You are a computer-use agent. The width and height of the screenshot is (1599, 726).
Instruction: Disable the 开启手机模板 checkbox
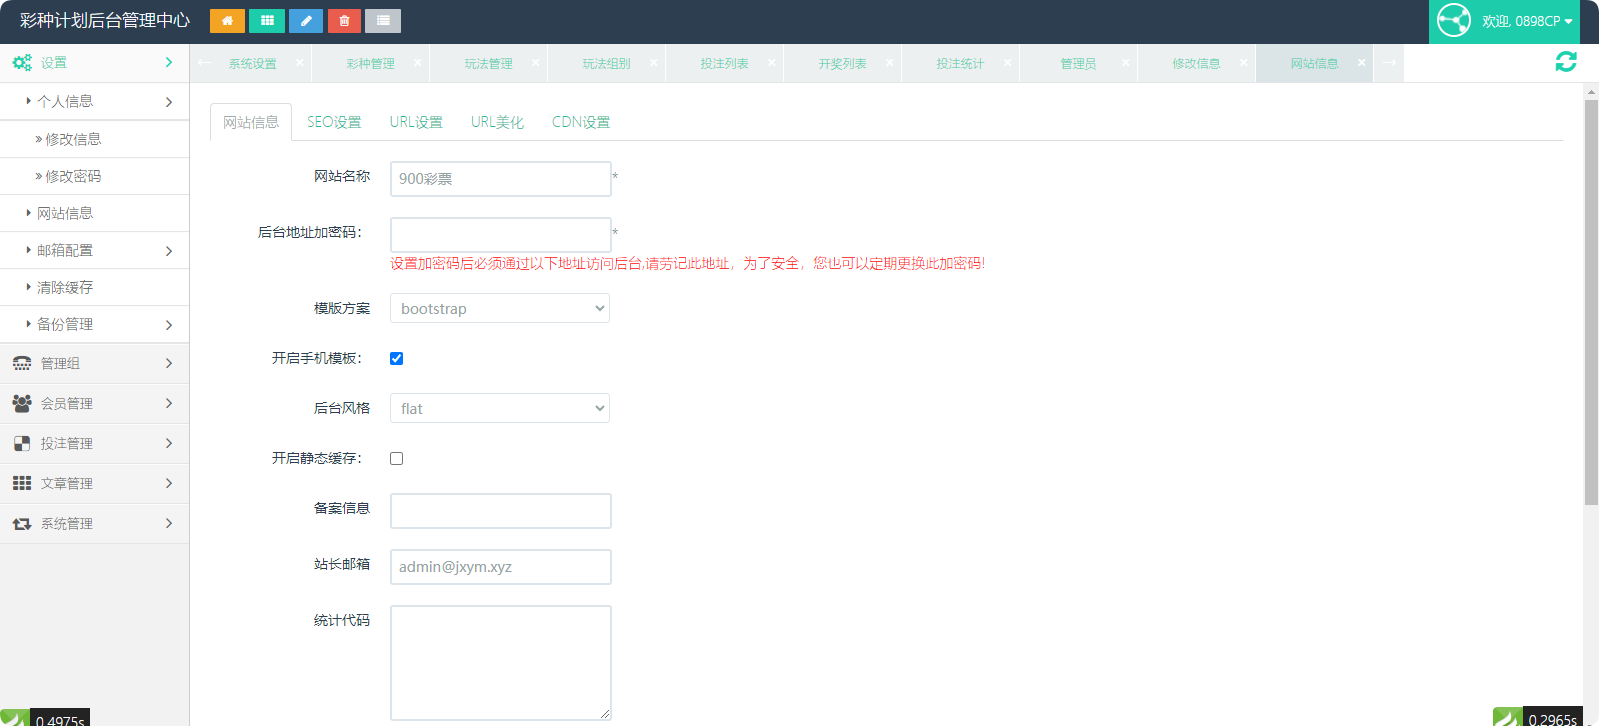397,359
